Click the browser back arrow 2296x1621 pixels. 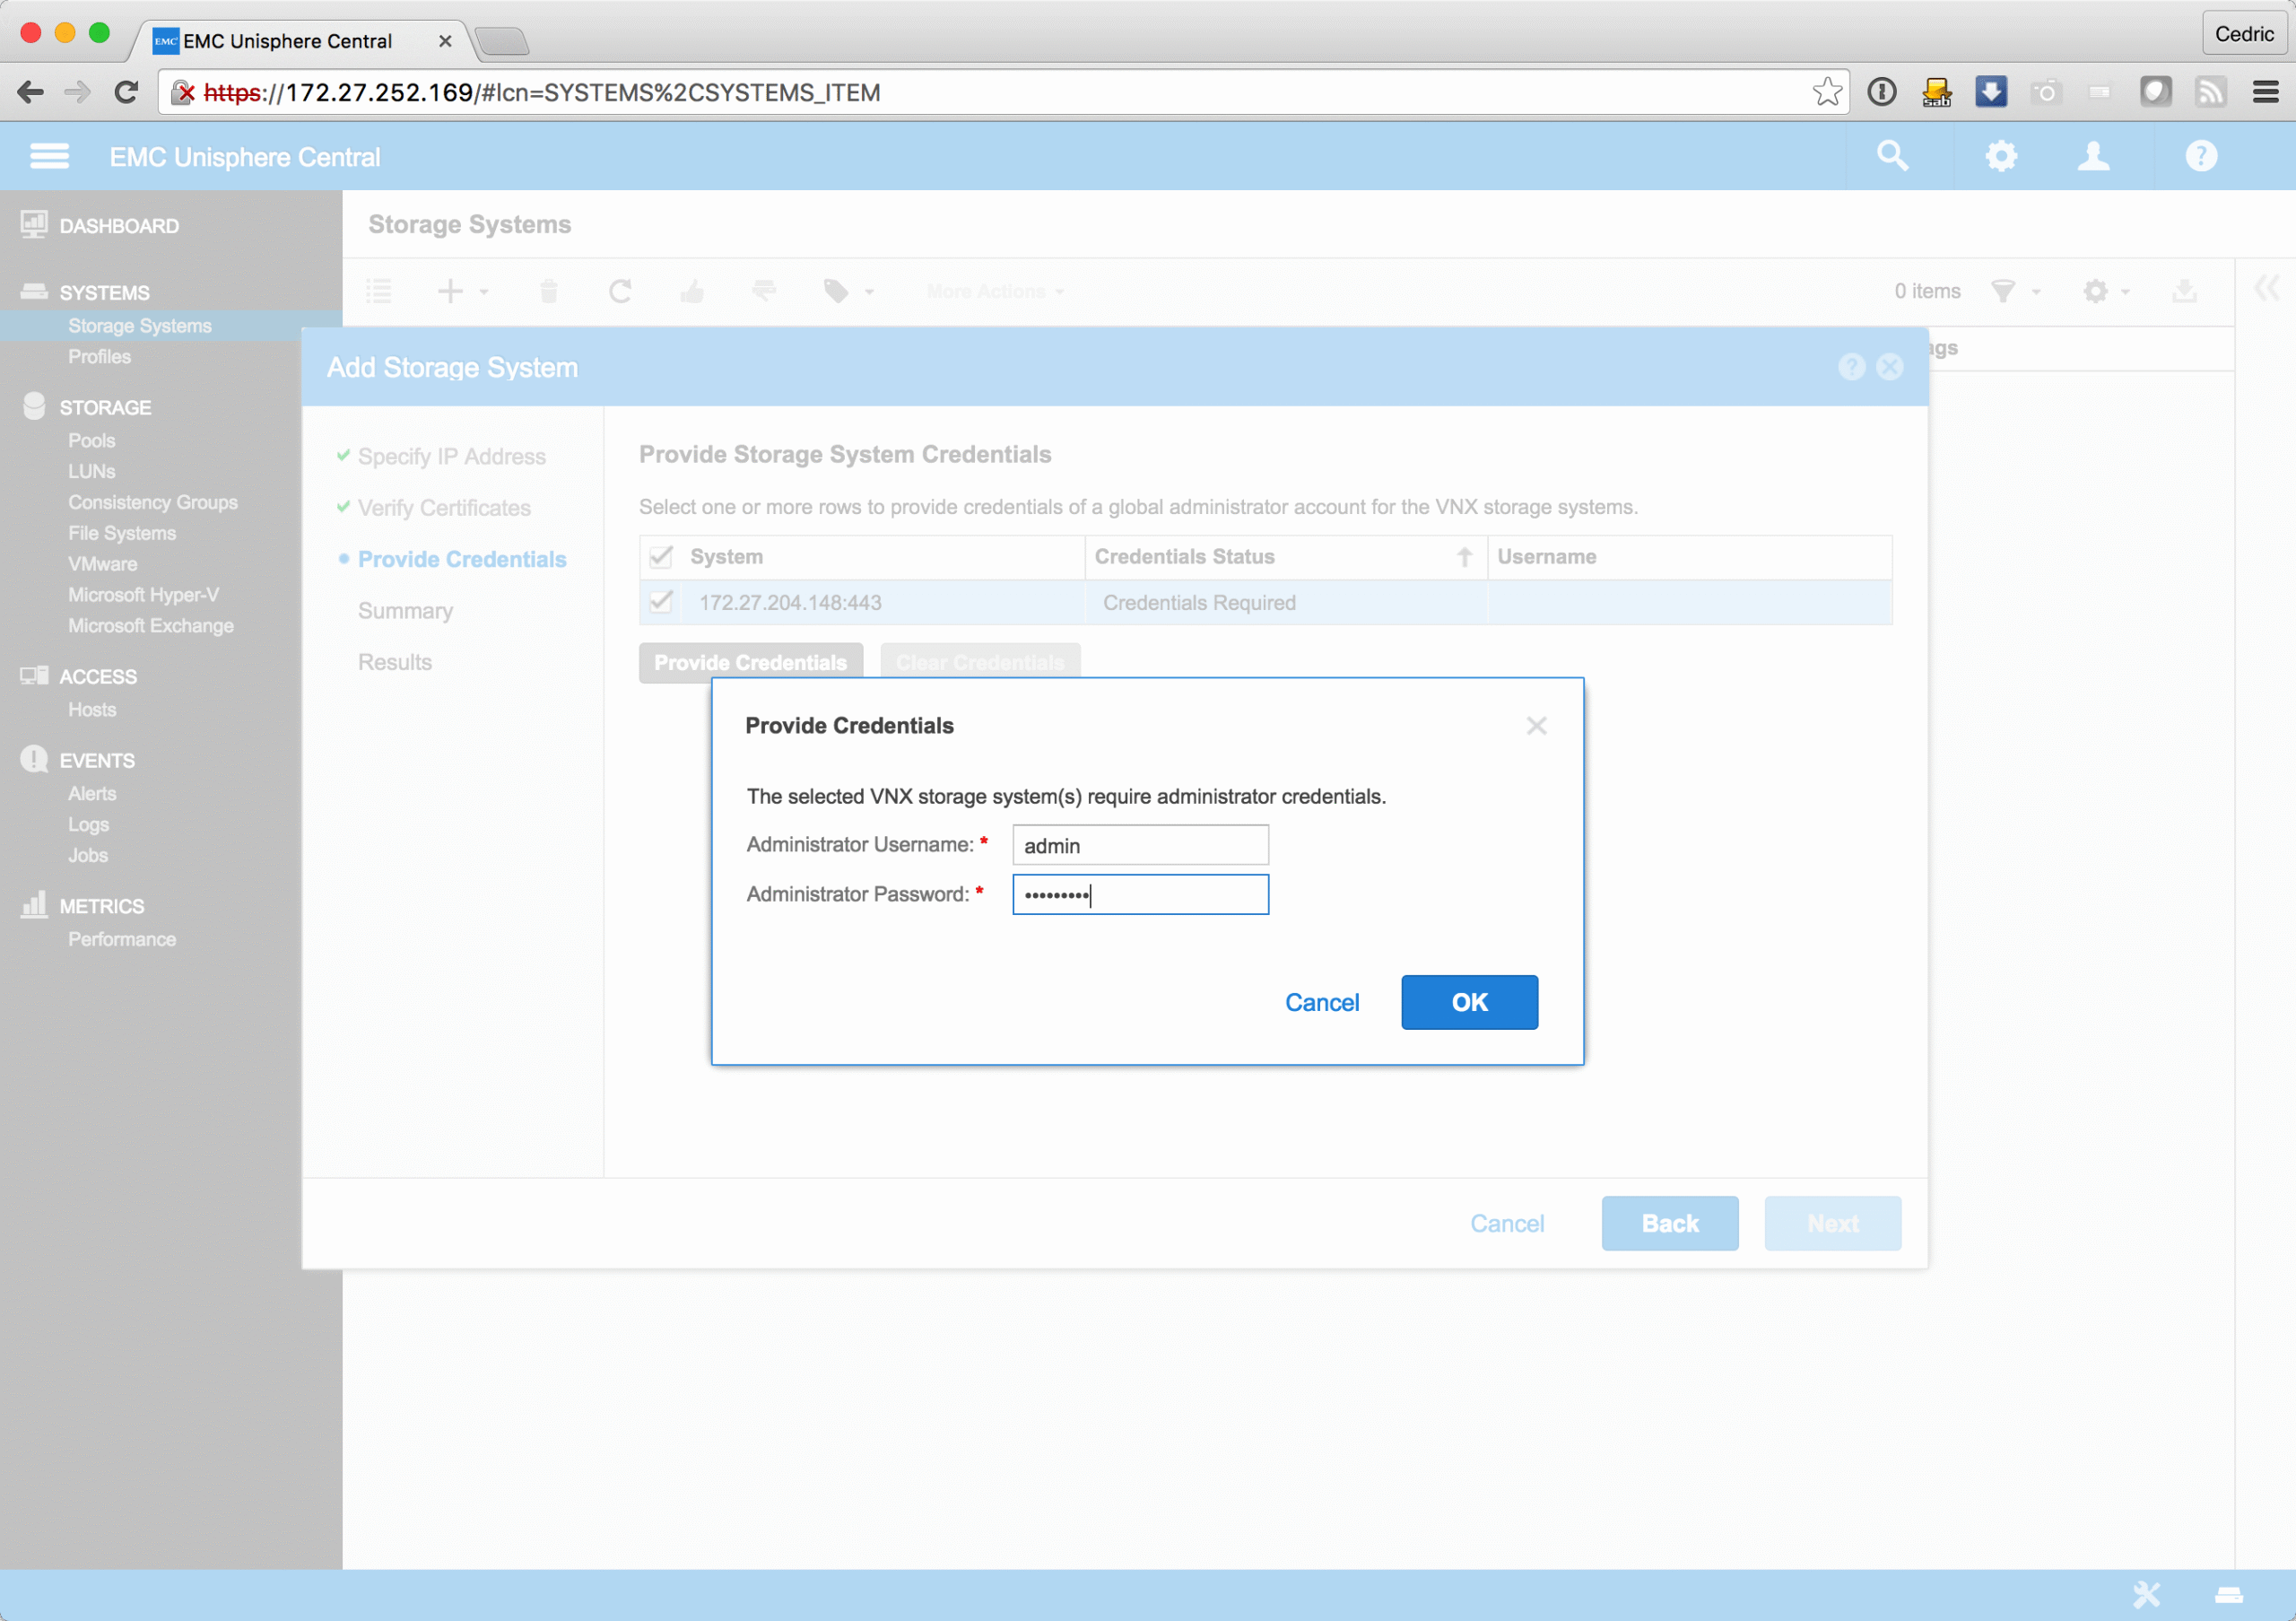(31, 93)
